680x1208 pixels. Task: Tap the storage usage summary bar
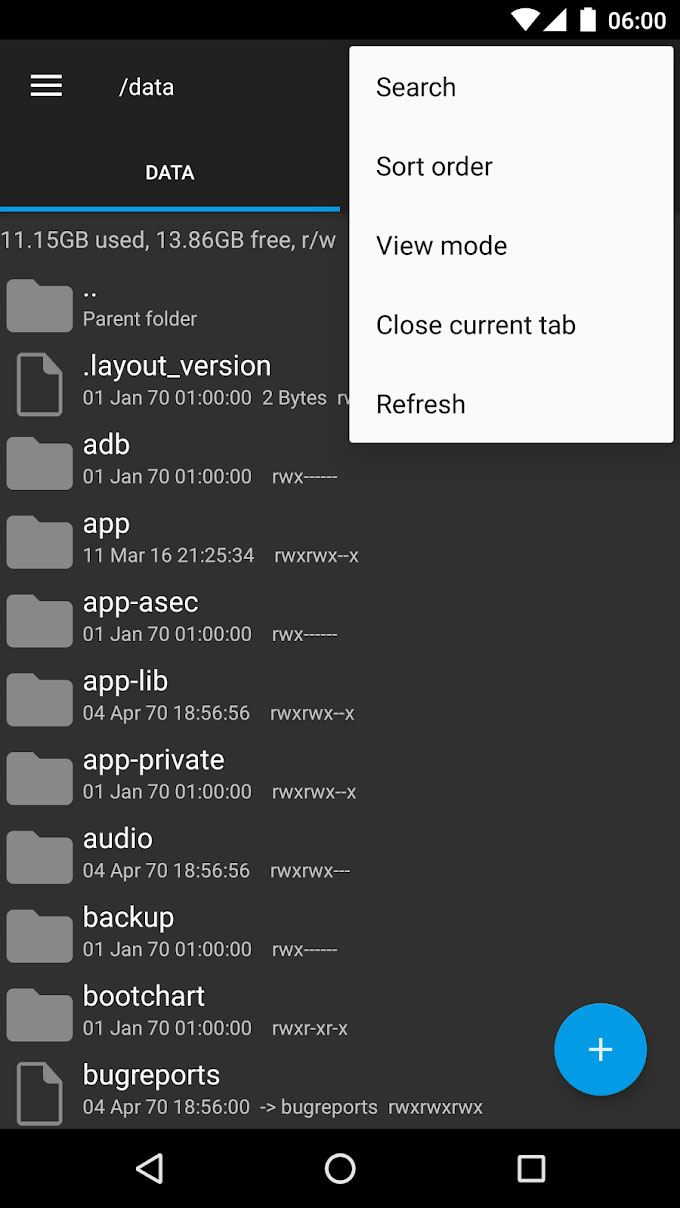click(170, 240)
